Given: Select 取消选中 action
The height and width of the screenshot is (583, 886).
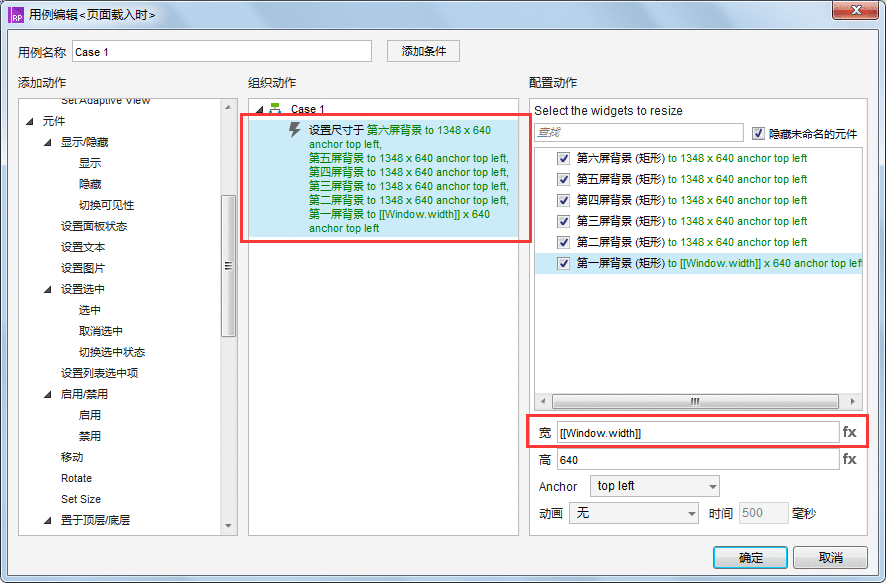Looking at the screenshot, I should (x=101, y=331).
